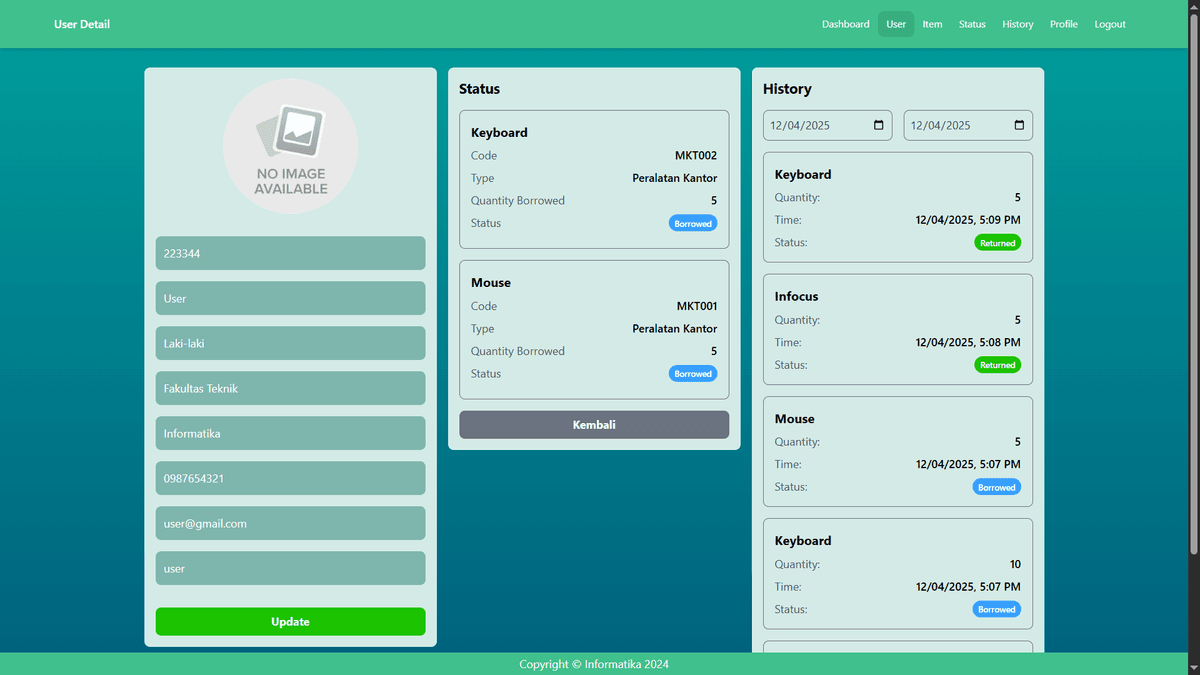The height and width of the screenshot is (675, 1200).
Task: Open the History nav link
Action: [1018, 24]
